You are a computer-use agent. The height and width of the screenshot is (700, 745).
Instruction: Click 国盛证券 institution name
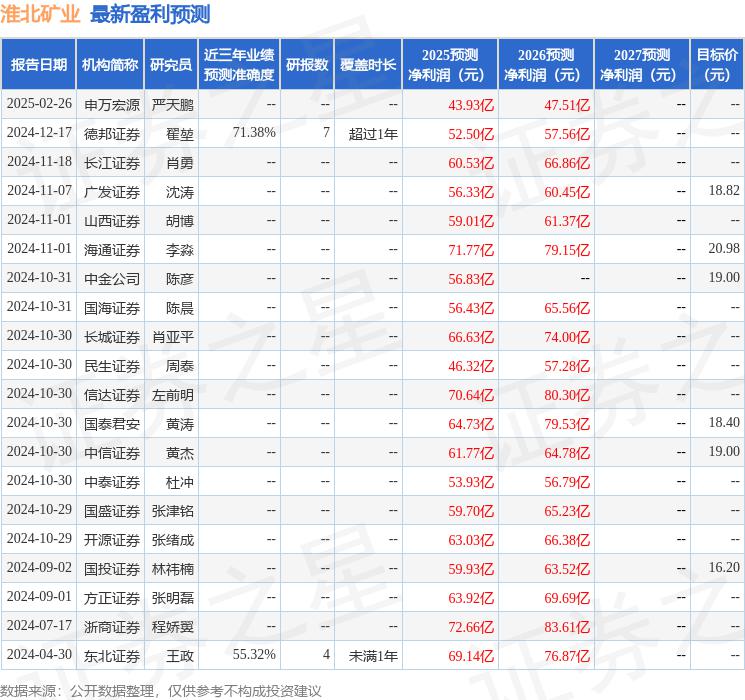coord(112,511)
